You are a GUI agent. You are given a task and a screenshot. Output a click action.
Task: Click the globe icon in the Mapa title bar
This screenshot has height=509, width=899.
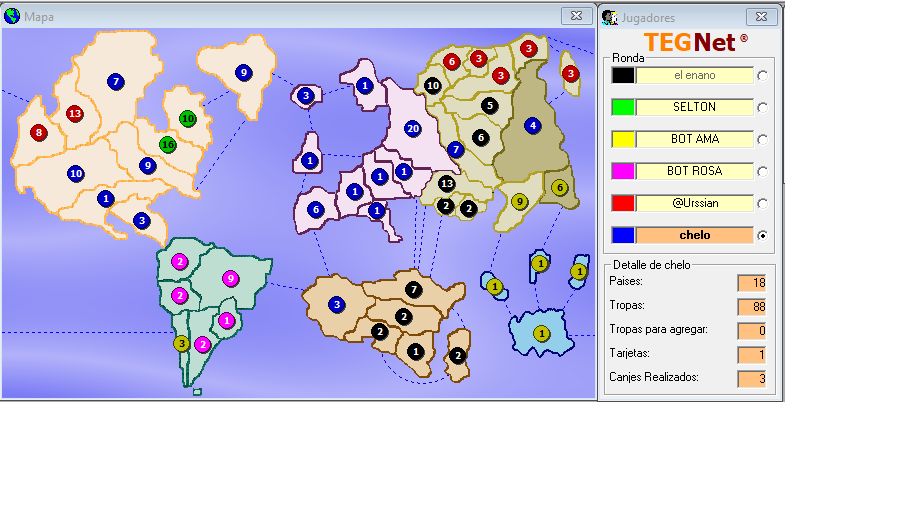click(x=12, y=16)
